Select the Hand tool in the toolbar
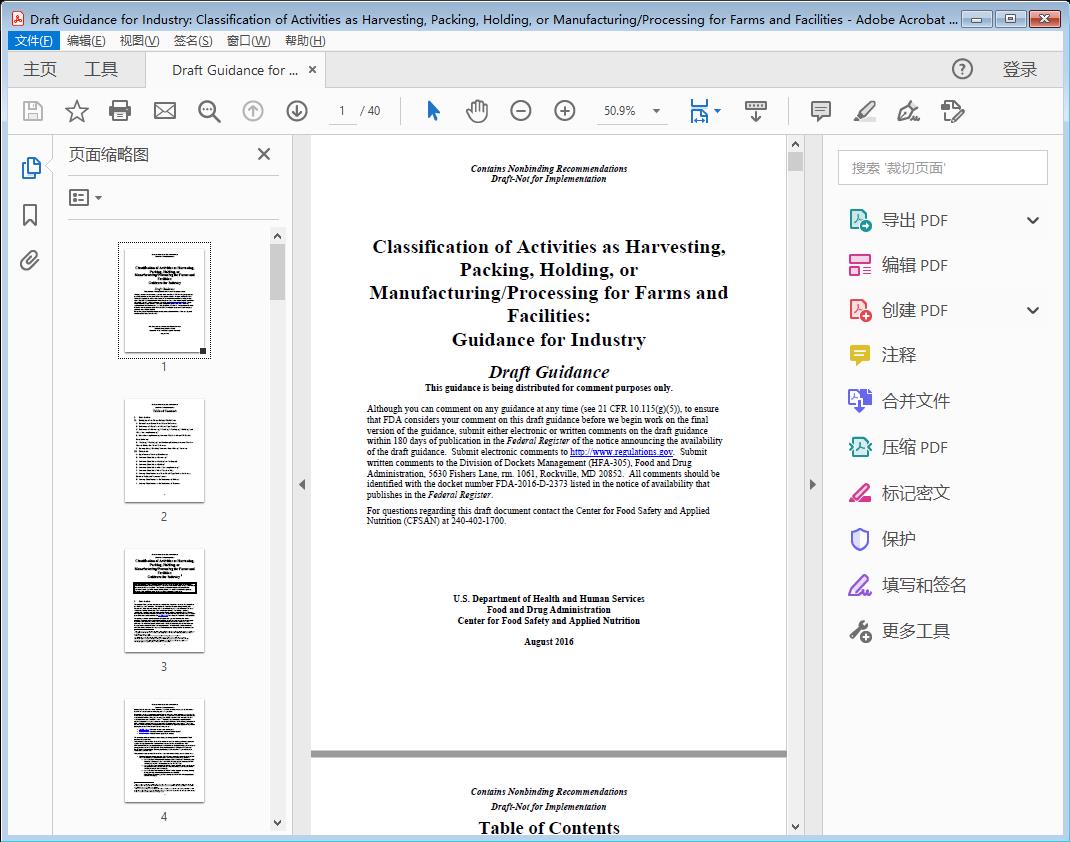The width and height of the screenshot is (1070, 842). (x=477, y=111)
